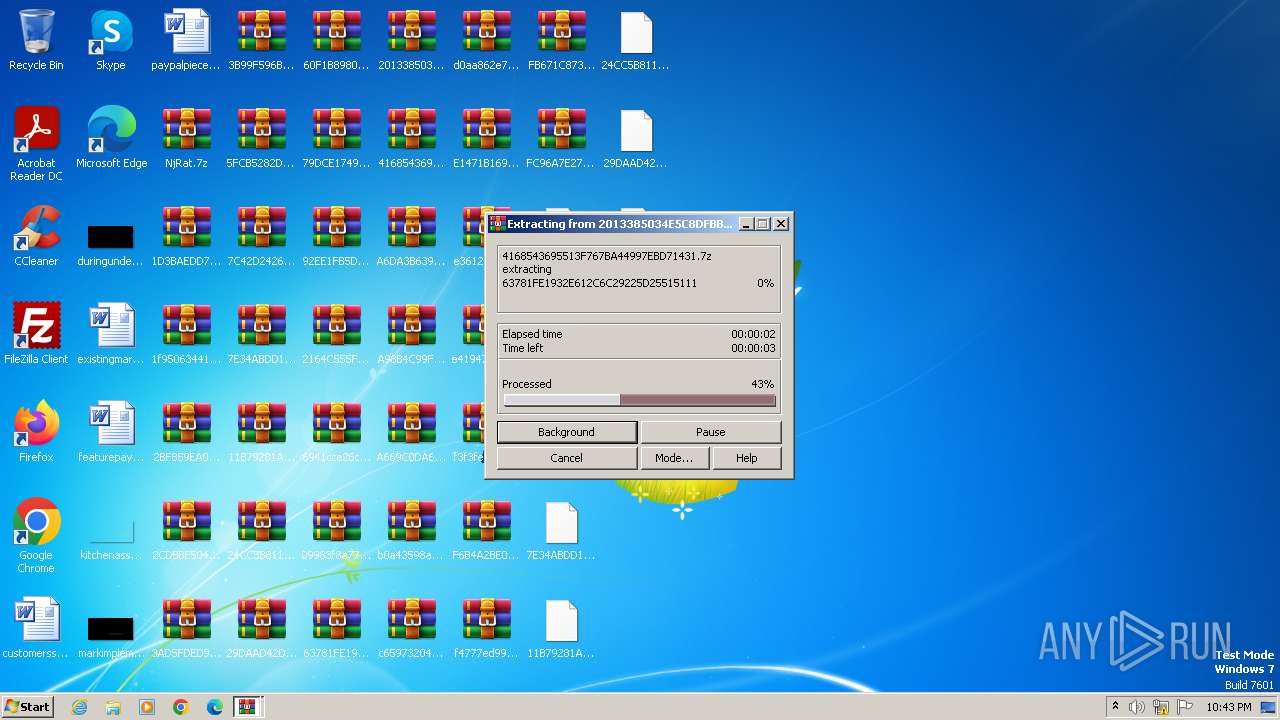Select the A96B4C99F archive icon
1280x720 pixels.
pyautogui.click(x=411, y=334)
